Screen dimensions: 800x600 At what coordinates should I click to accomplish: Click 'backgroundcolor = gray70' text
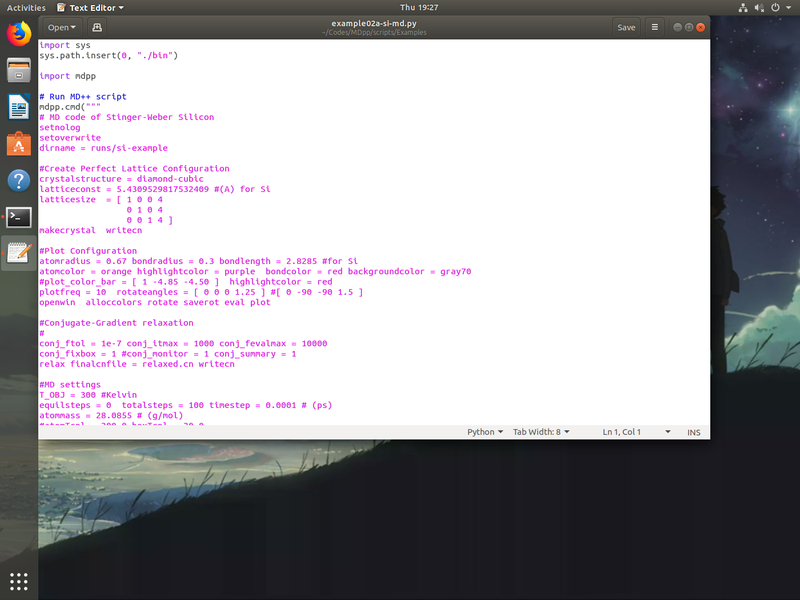pyautogui.click(x=409, y=271)
